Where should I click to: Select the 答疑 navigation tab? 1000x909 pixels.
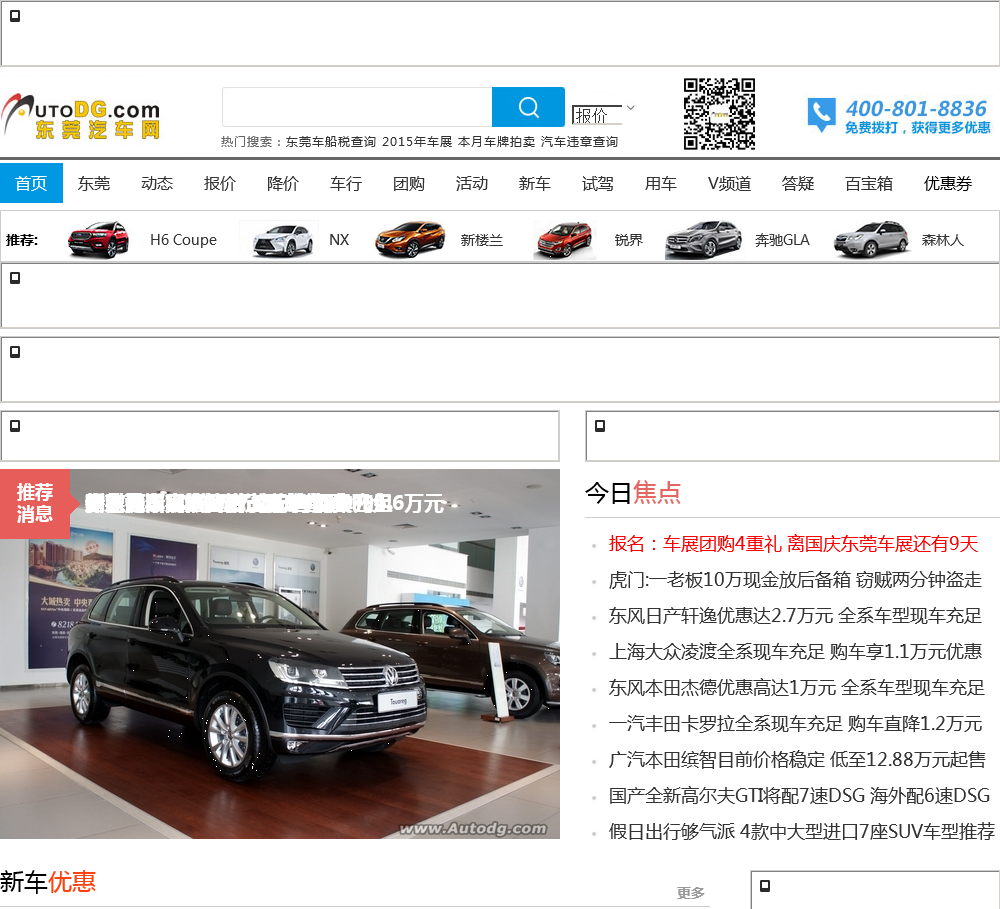click(798, 183)
